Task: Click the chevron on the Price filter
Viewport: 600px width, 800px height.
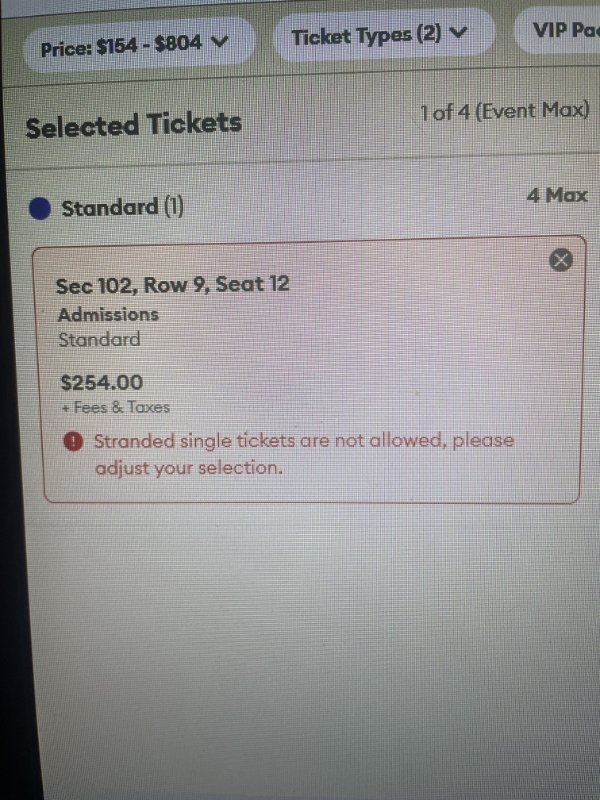Action: pos(221,42)
